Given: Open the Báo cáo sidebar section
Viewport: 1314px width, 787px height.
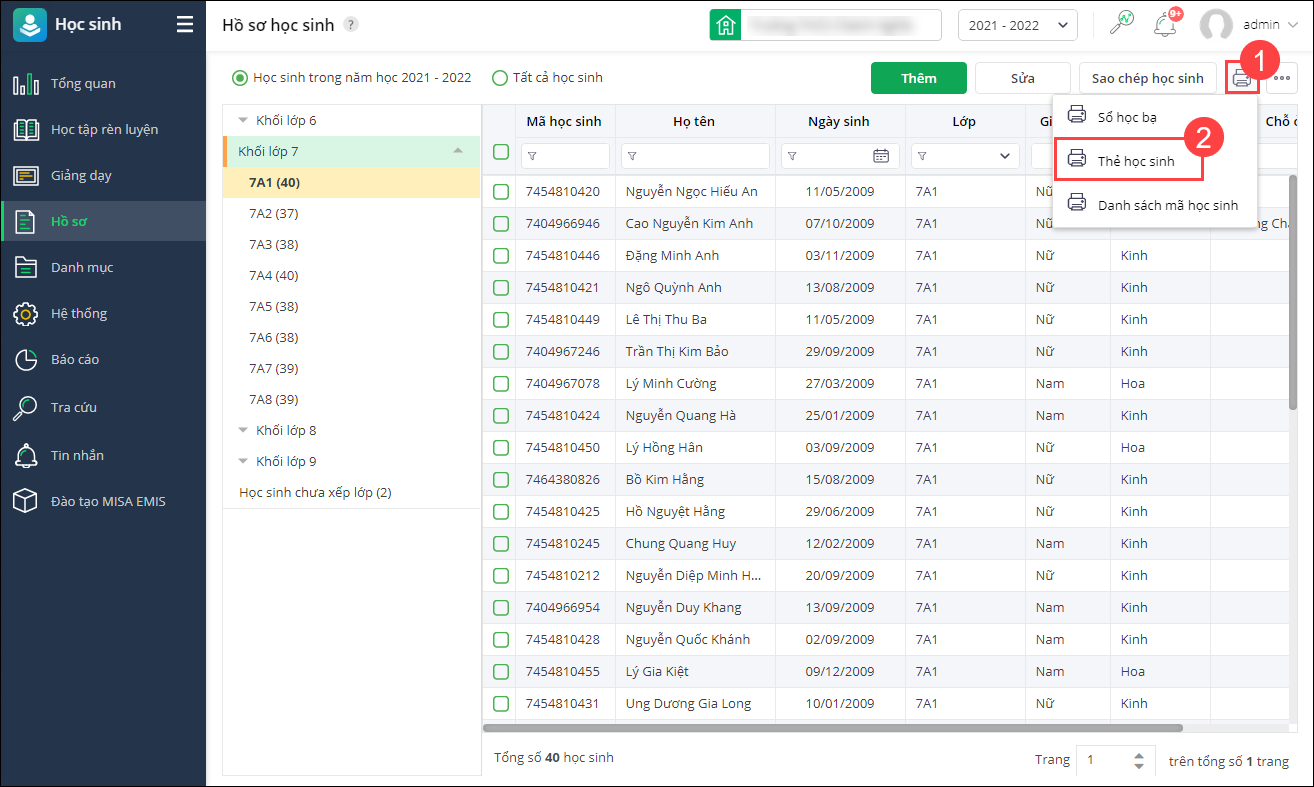Looking at the screenshot, I should (x=75, y=359).
